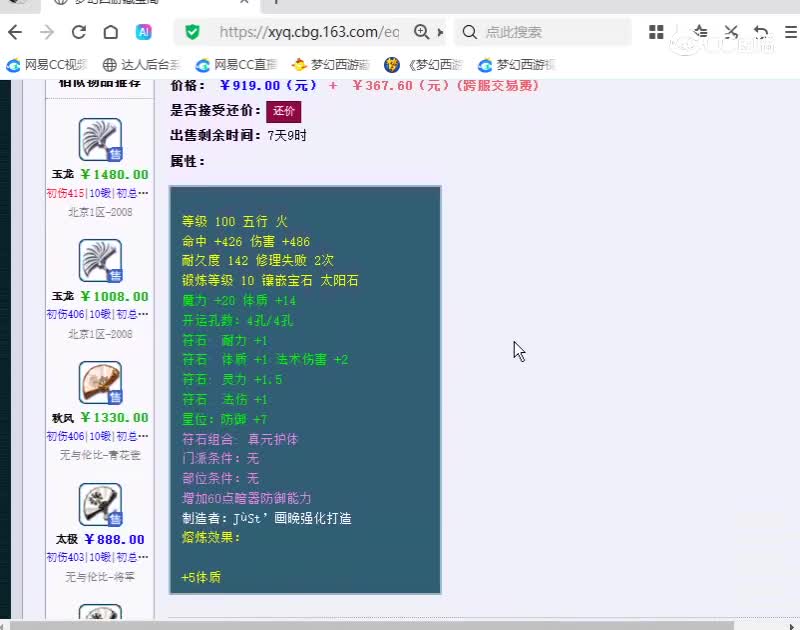Viewport: 800px width, 630px height.
Task: Click the browser forward arrow
Action: click(x=47, y=32)
